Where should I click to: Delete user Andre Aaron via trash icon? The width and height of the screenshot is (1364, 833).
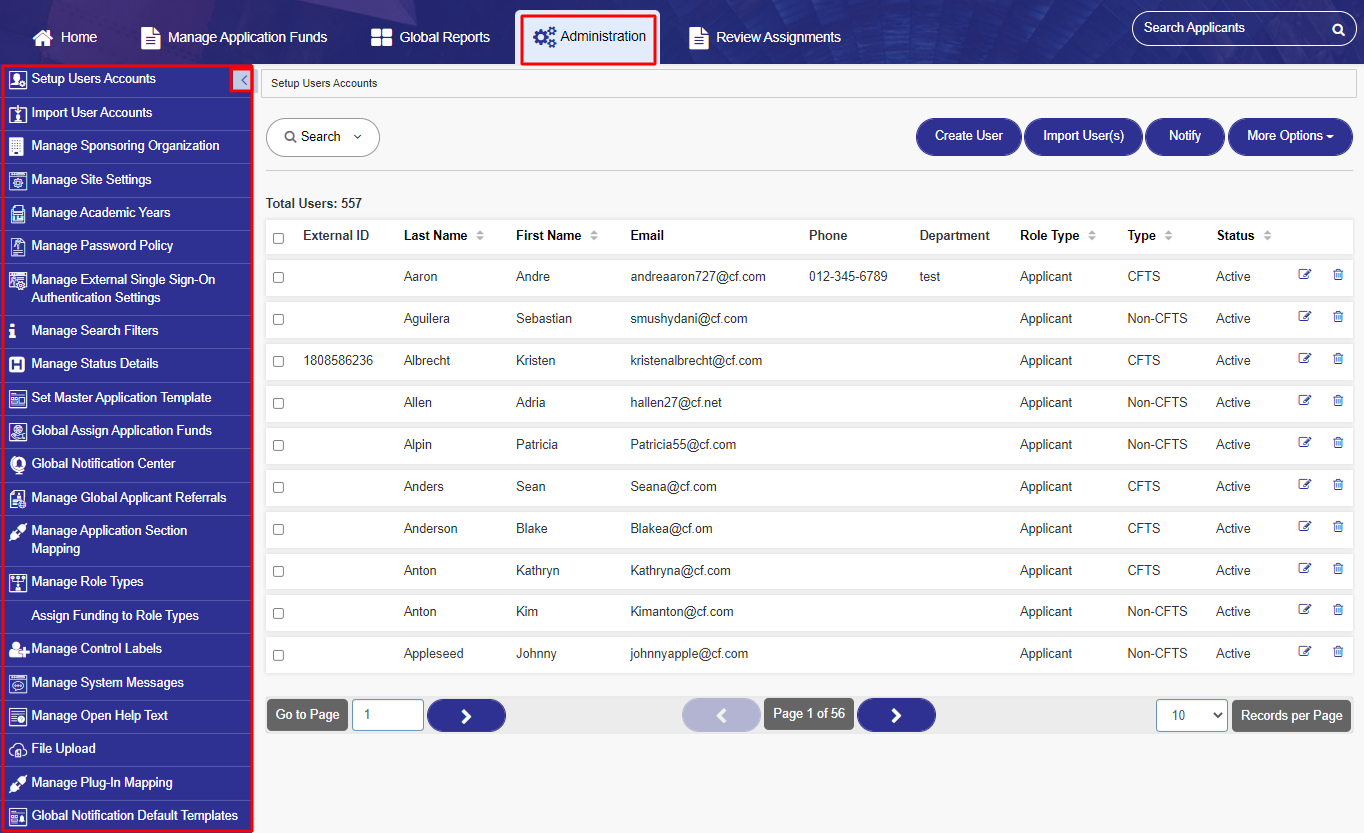click(x=1338, y=275)
